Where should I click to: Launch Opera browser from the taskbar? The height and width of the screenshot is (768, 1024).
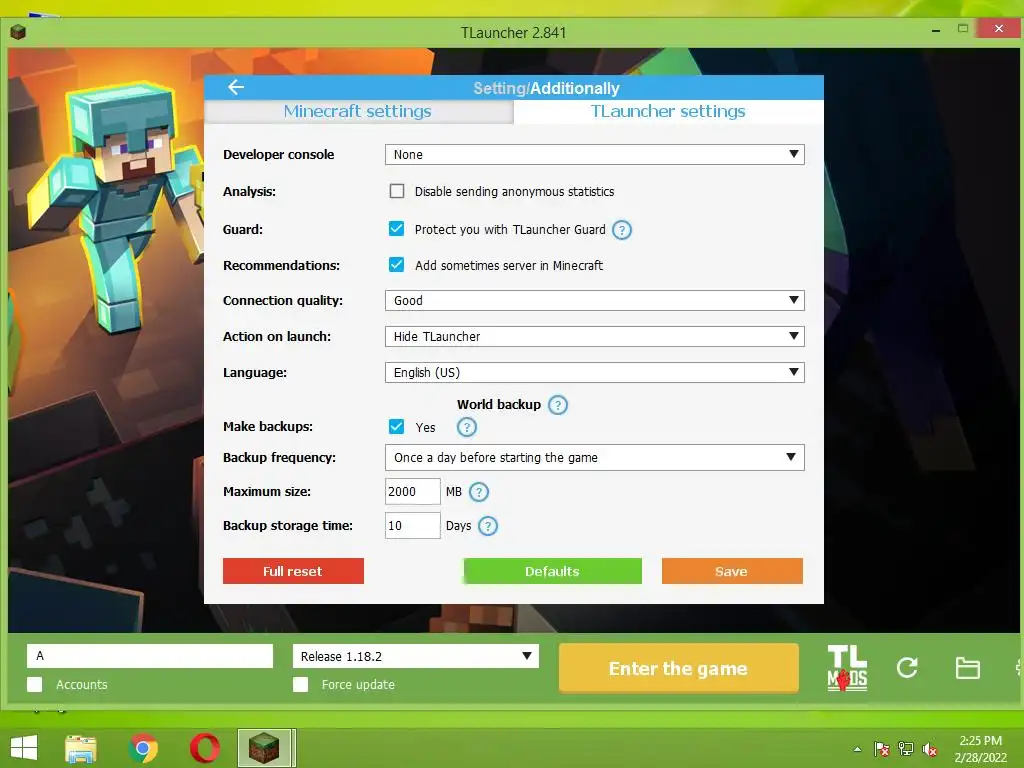click(205, 748)
